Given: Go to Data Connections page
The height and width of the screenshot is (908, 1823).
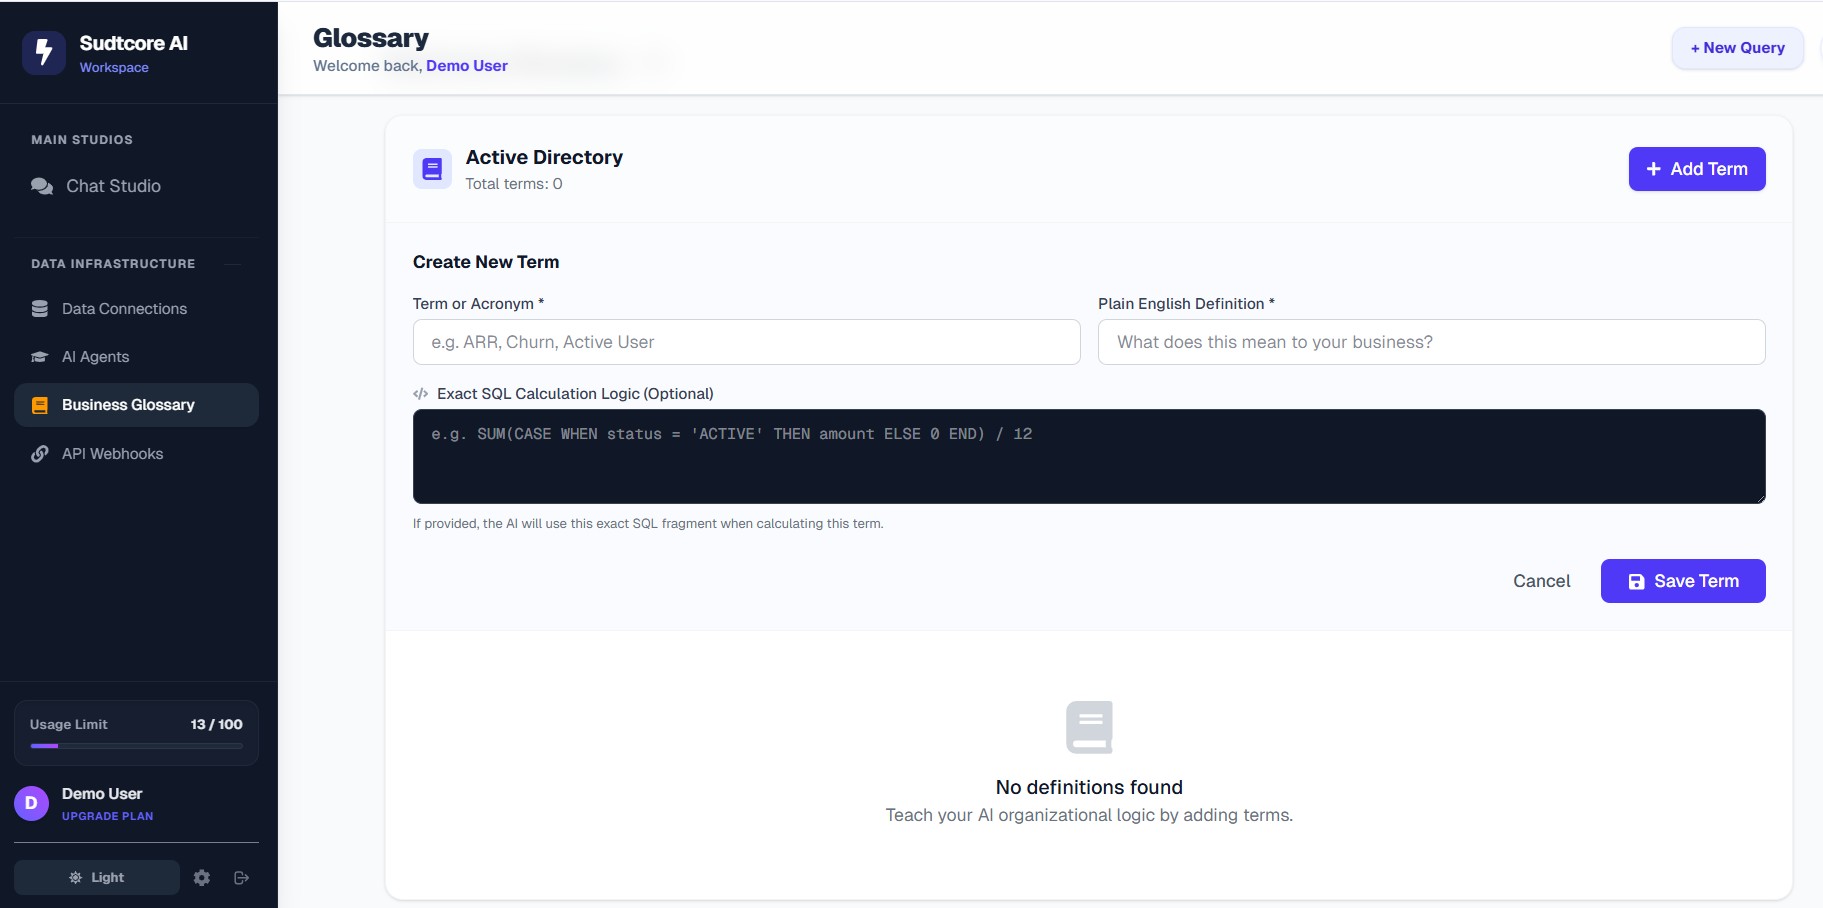Looking at the screenshot, I should [124, 309].
